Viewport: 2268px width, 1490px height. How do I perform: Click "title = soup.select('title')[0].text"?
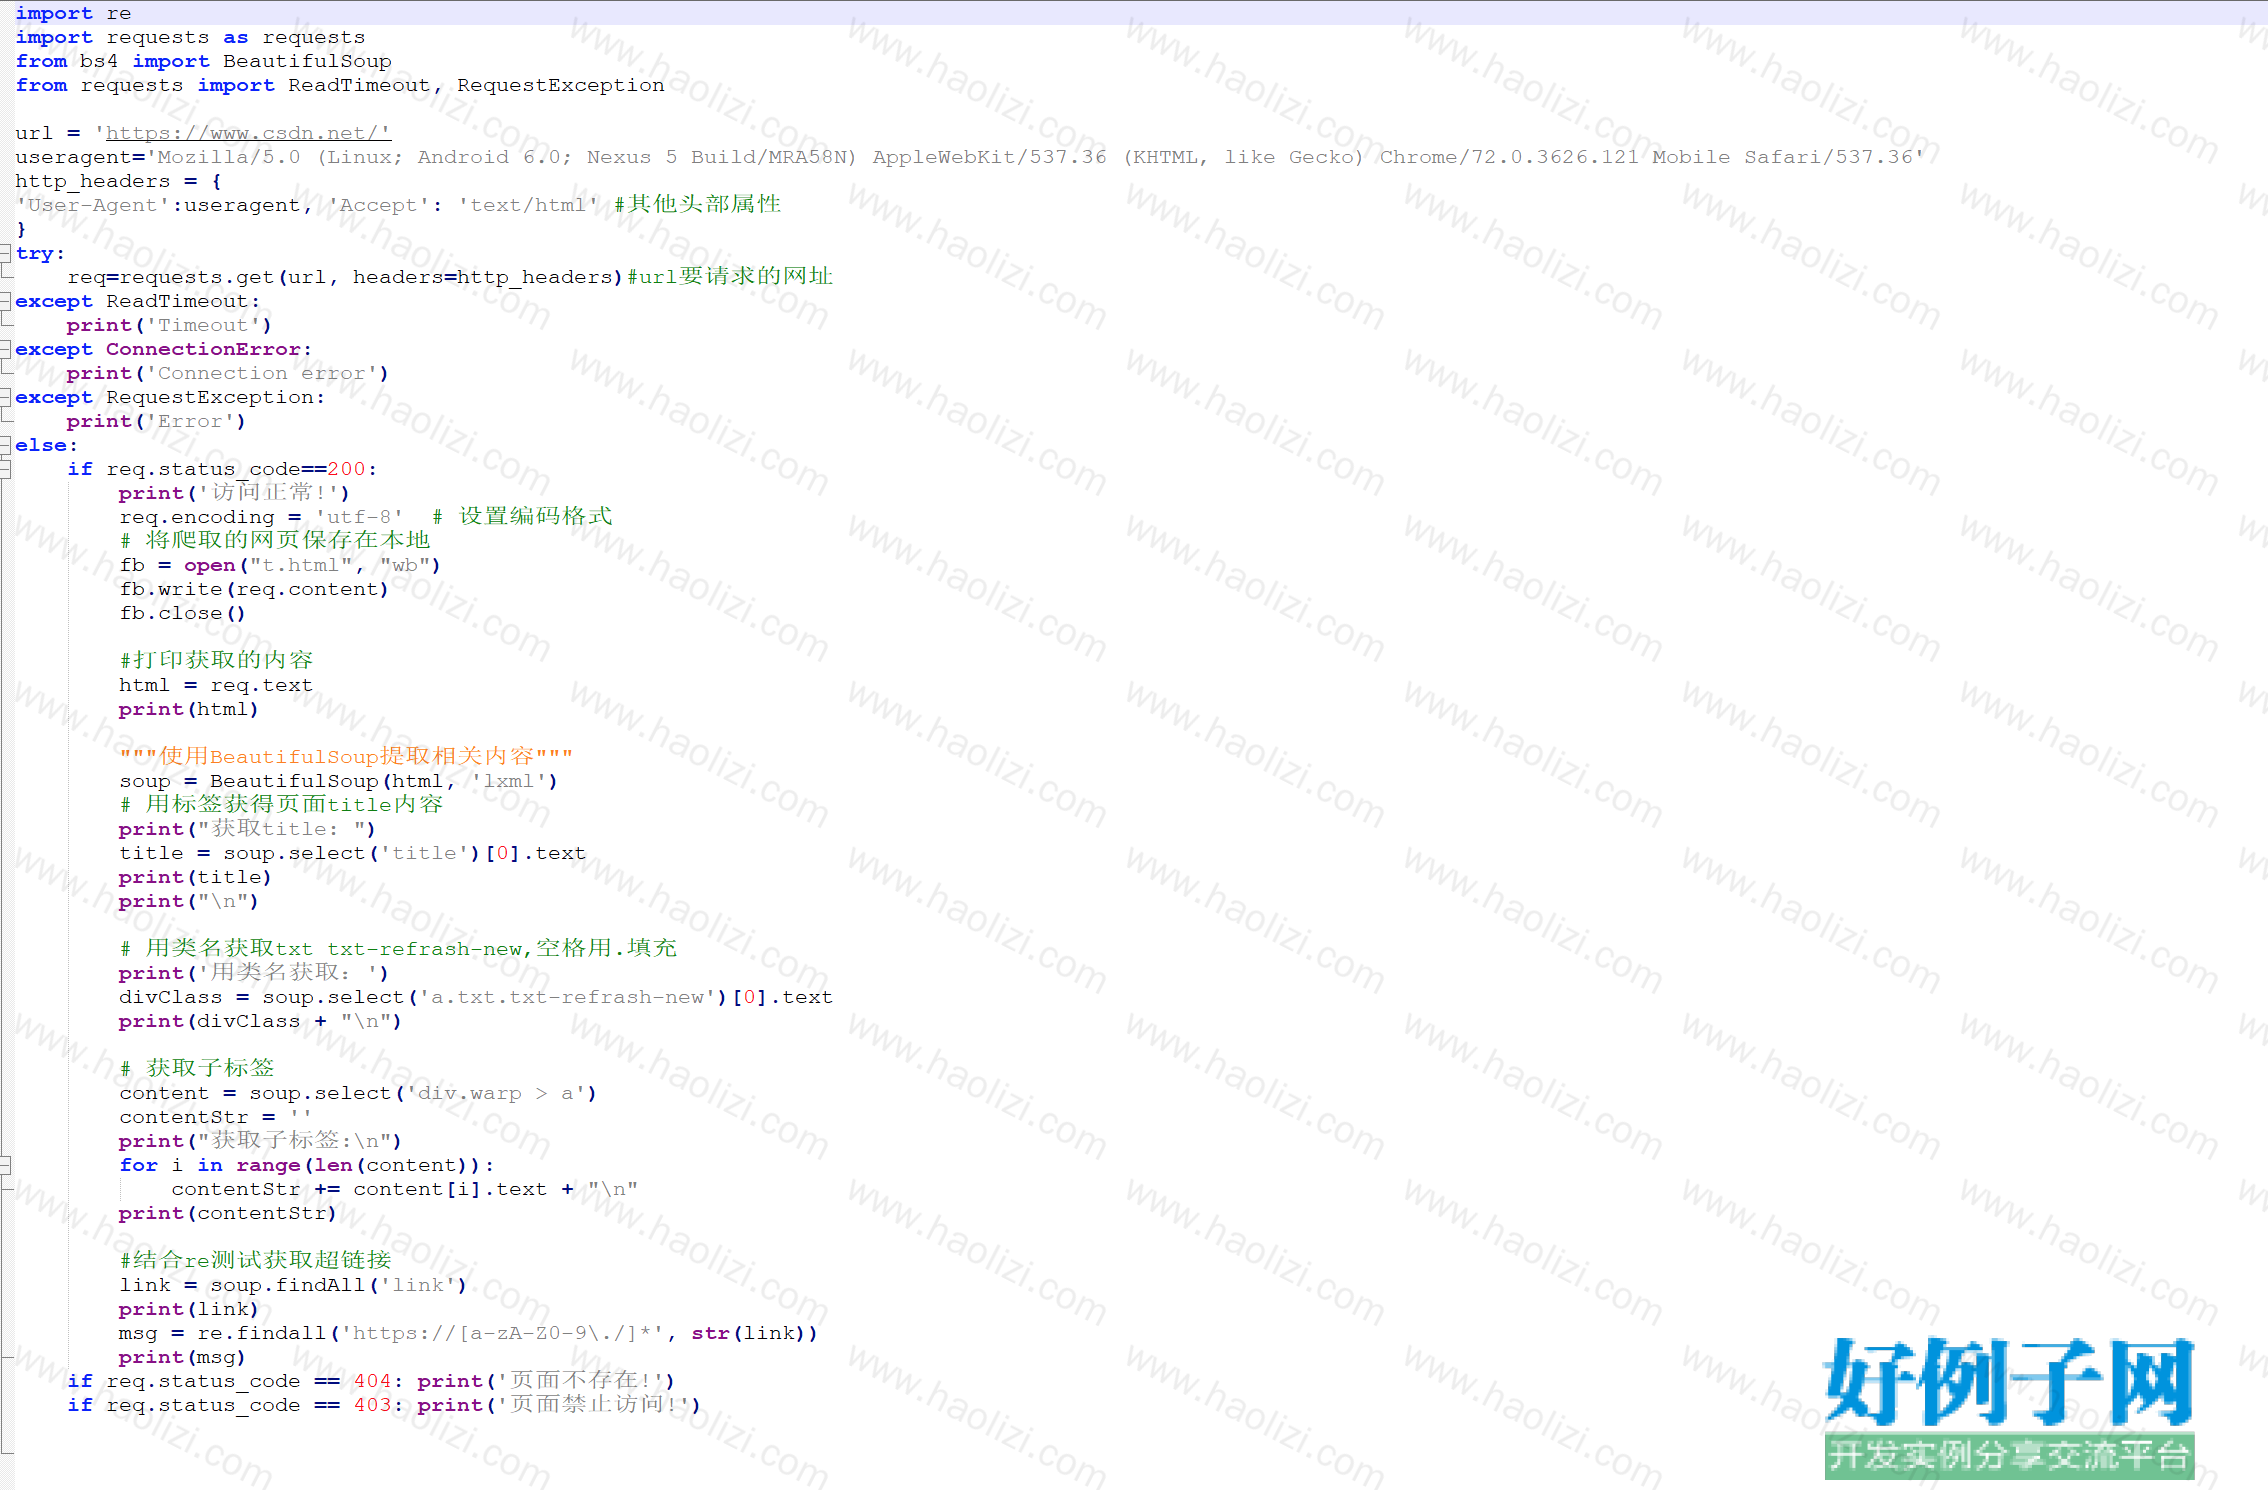pyautogui.click(x=353, y=853)
